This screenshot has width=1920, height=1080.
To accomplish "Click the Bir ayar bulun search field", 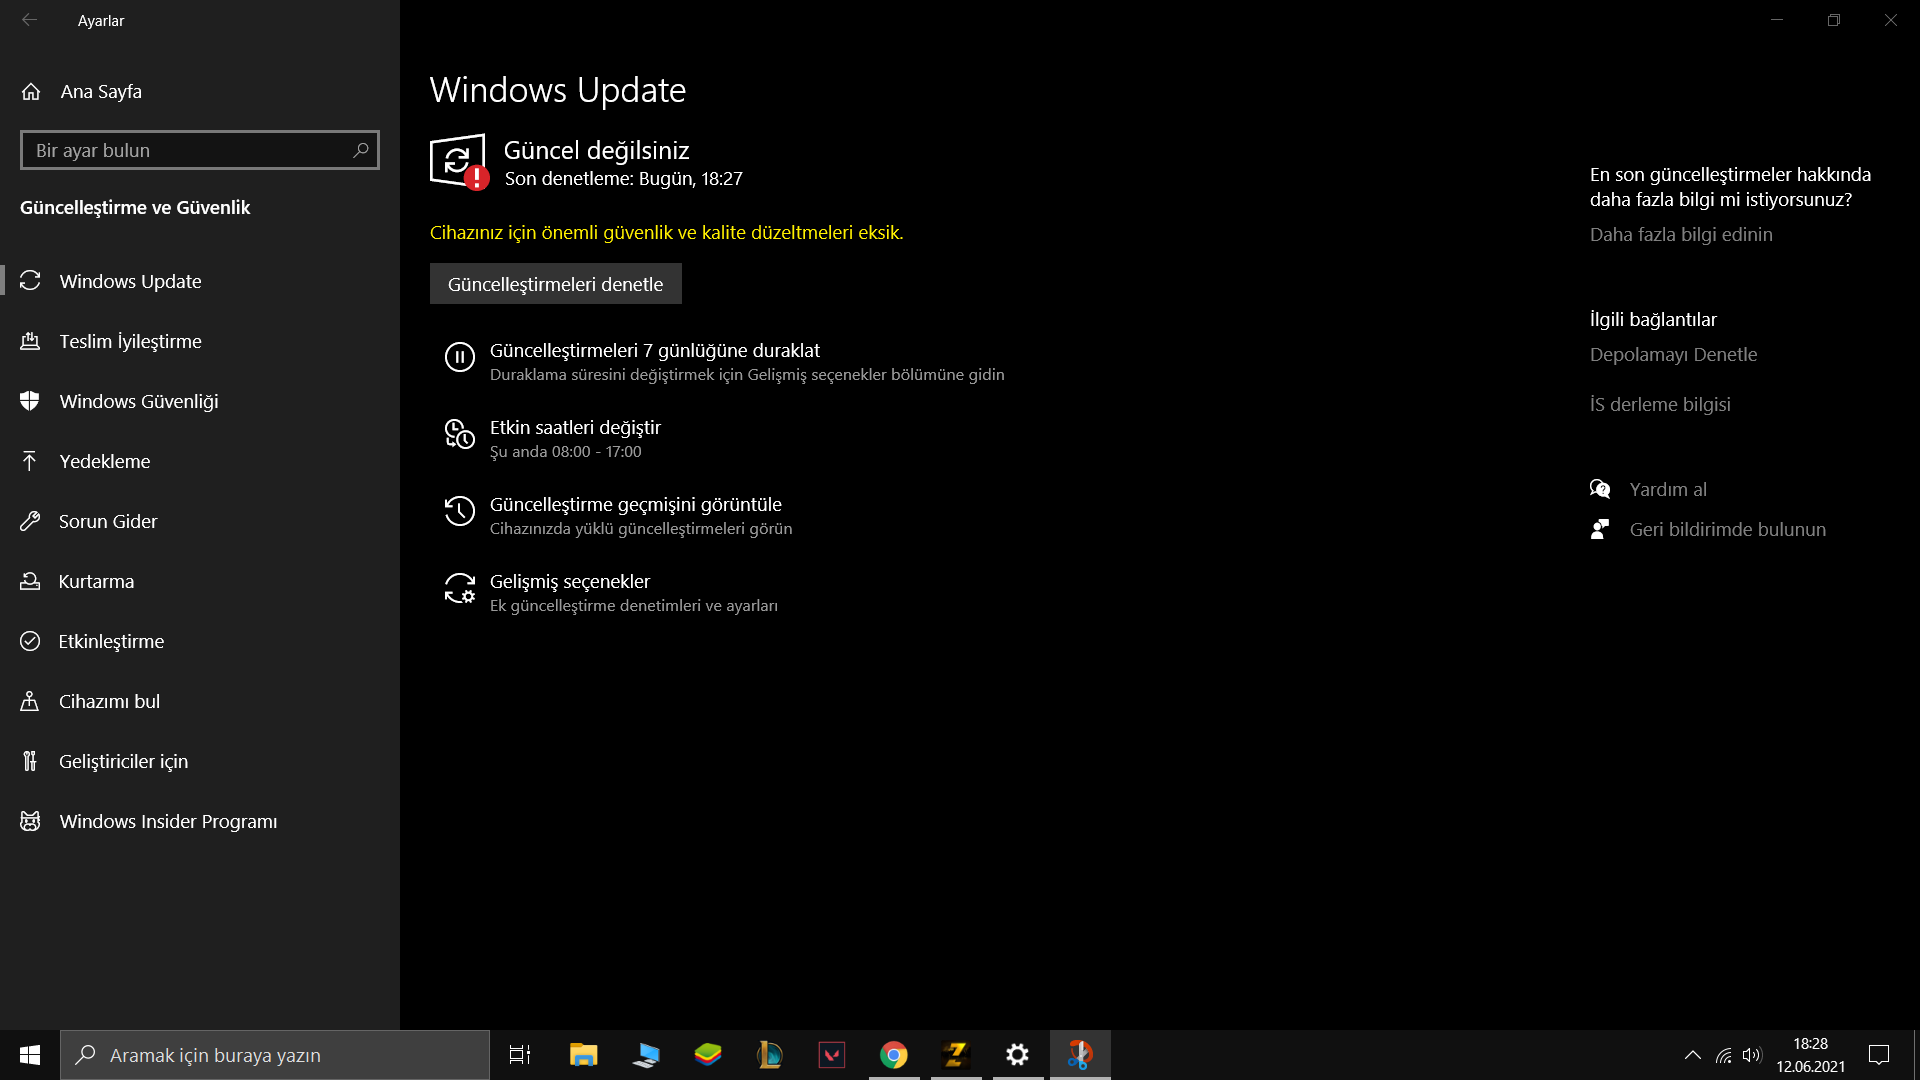I will pyautogui.click(x=185, y=150).
